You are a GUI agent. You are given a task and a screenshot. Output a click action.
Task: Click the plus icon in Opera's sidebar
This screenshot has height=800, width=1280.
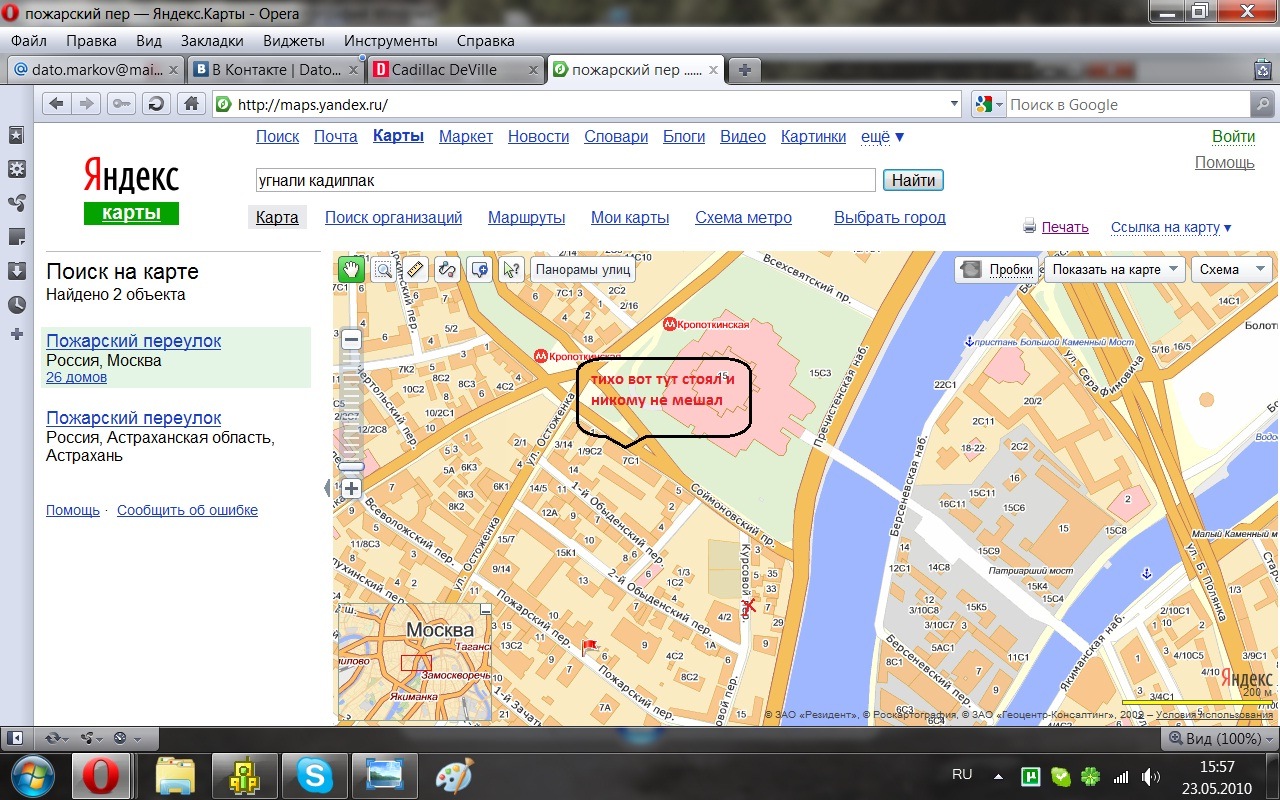coord(16,334)
